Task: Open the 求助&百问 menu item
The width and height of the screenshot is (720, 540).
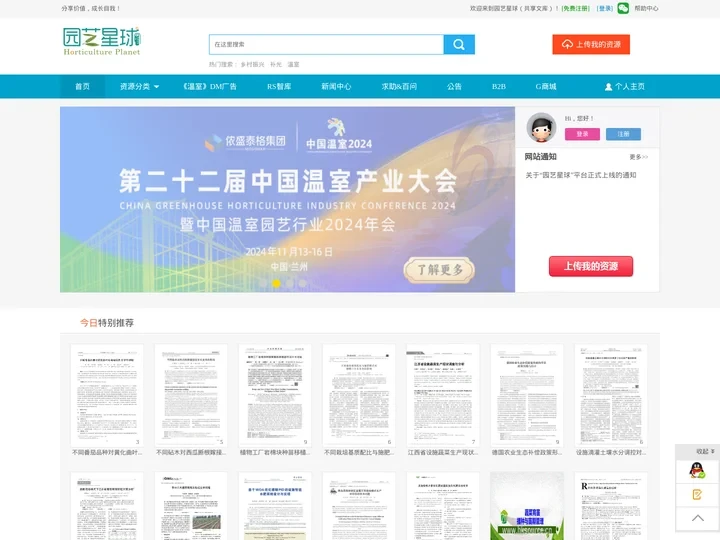Action: click(399, 86)
